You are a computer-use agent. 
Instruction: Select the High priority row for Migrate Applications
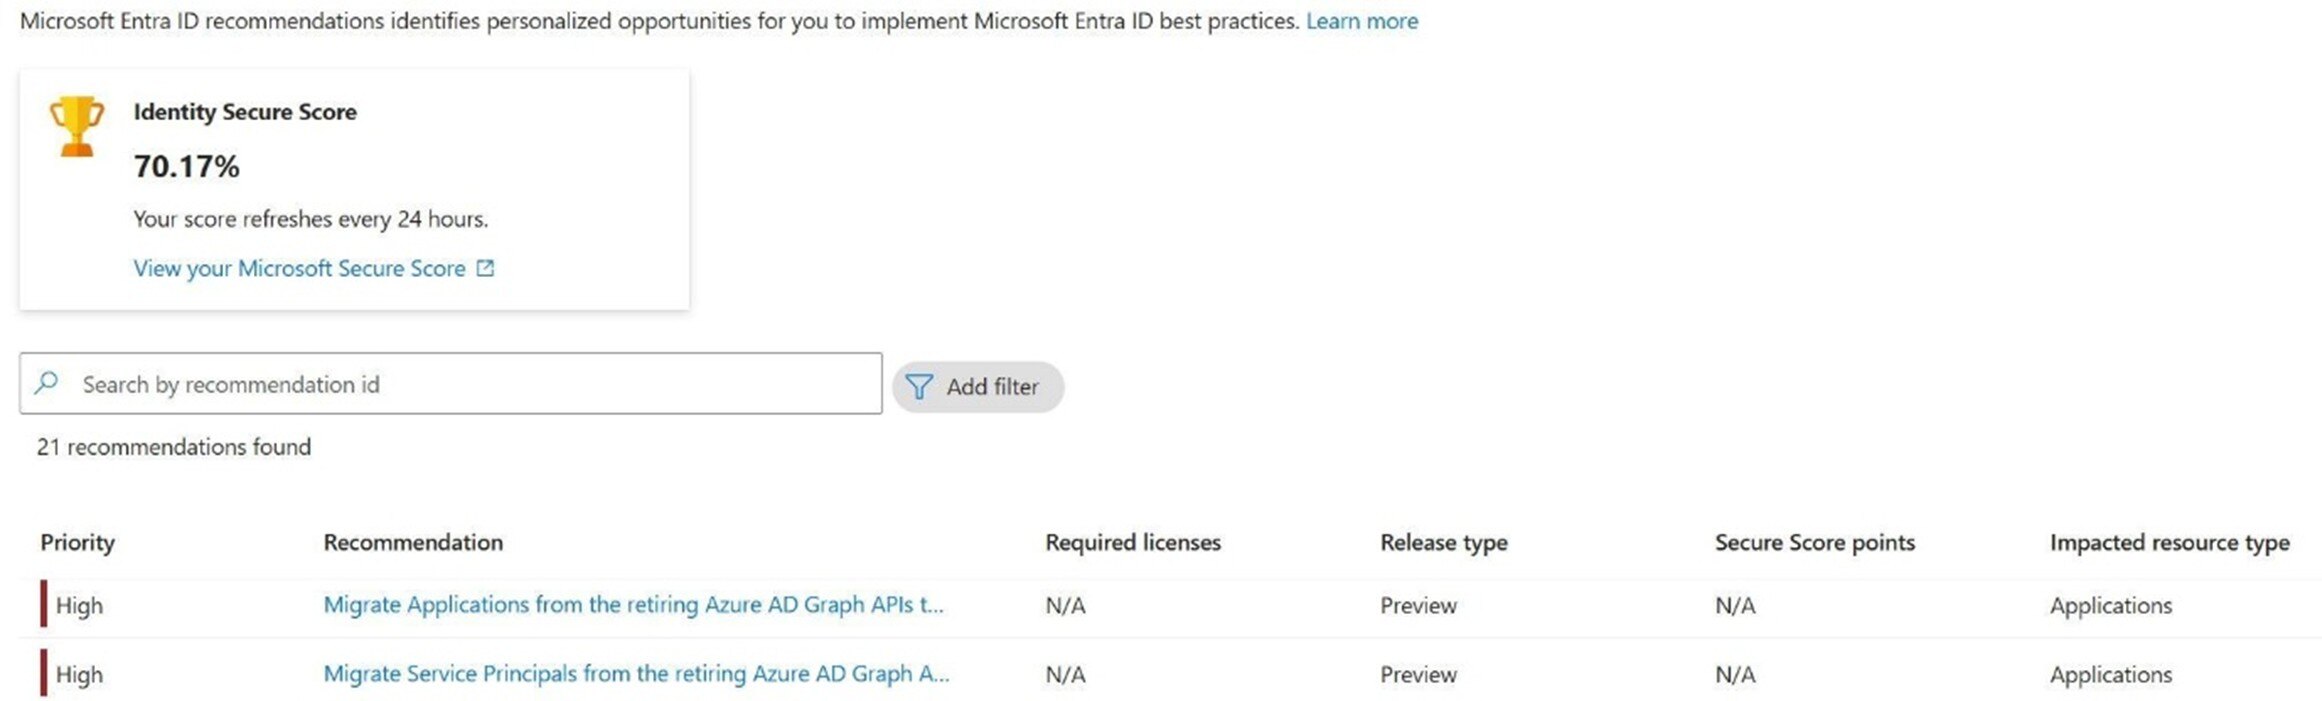pos(80,605)
